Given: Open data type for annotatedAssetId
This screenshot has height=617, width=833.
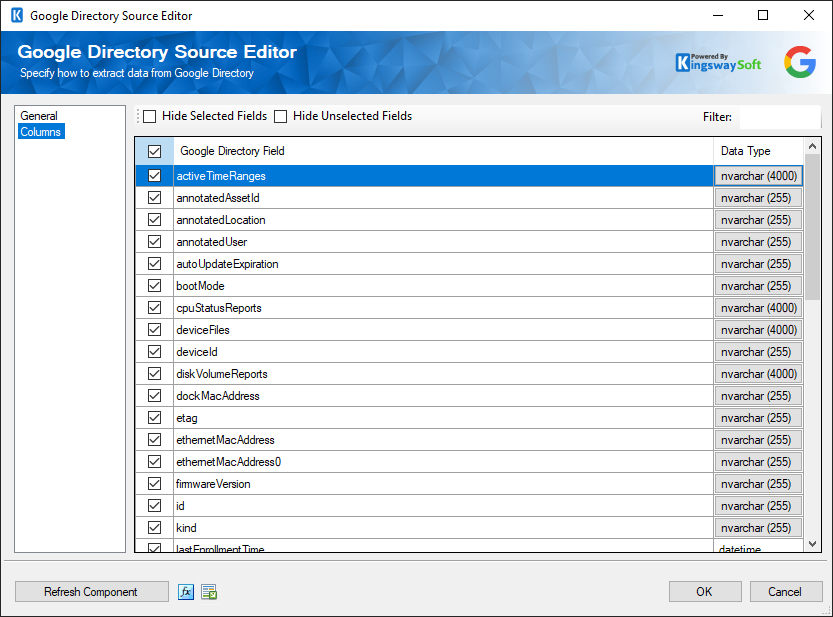Looking at the screenshot, I should [x=758, y=198].
